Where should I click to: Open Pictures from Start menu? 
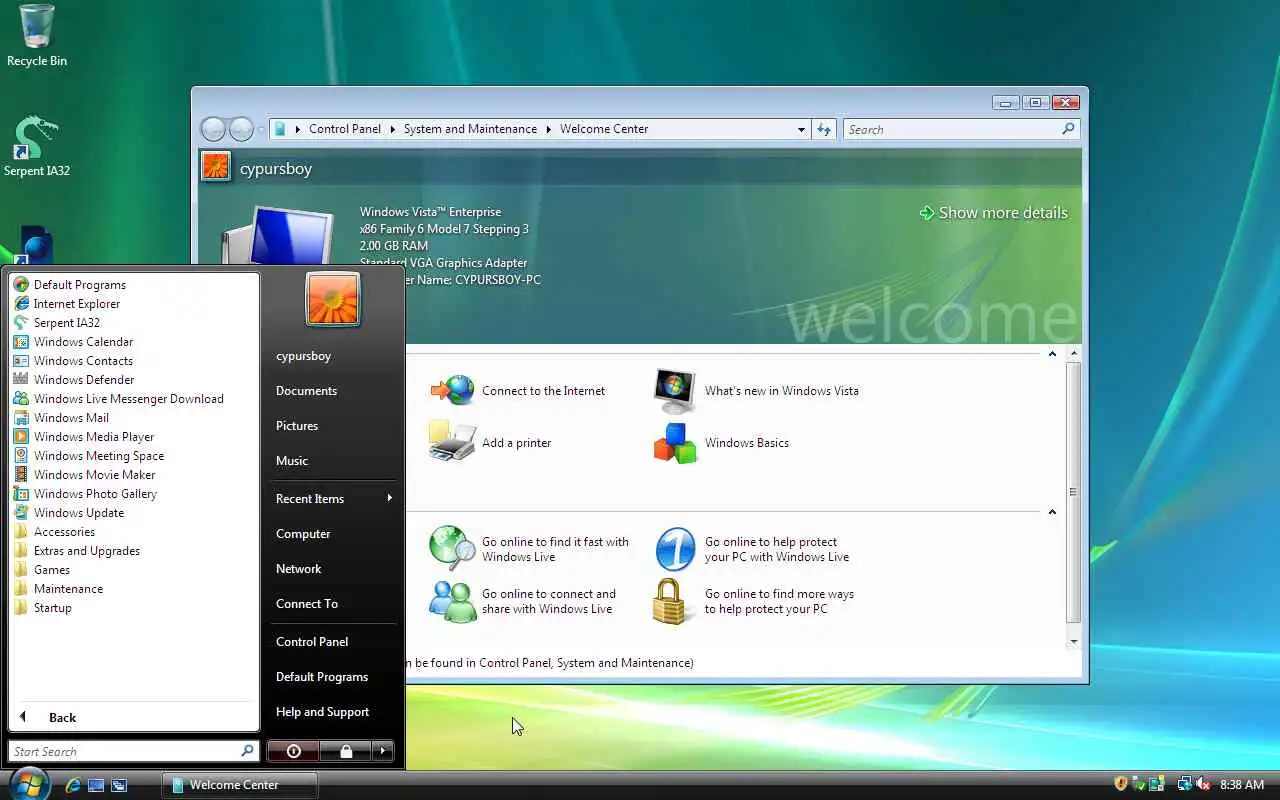pos(333,426)
